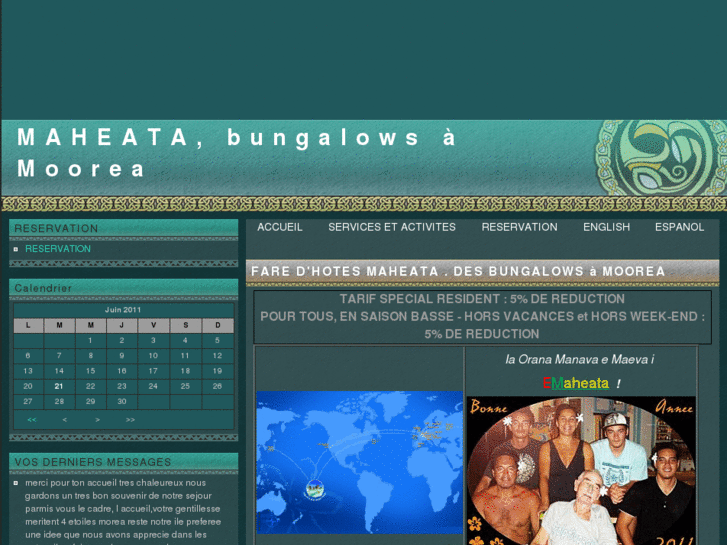
Task: Open the ACCUEIL menu item
Action: pos(280,227)
